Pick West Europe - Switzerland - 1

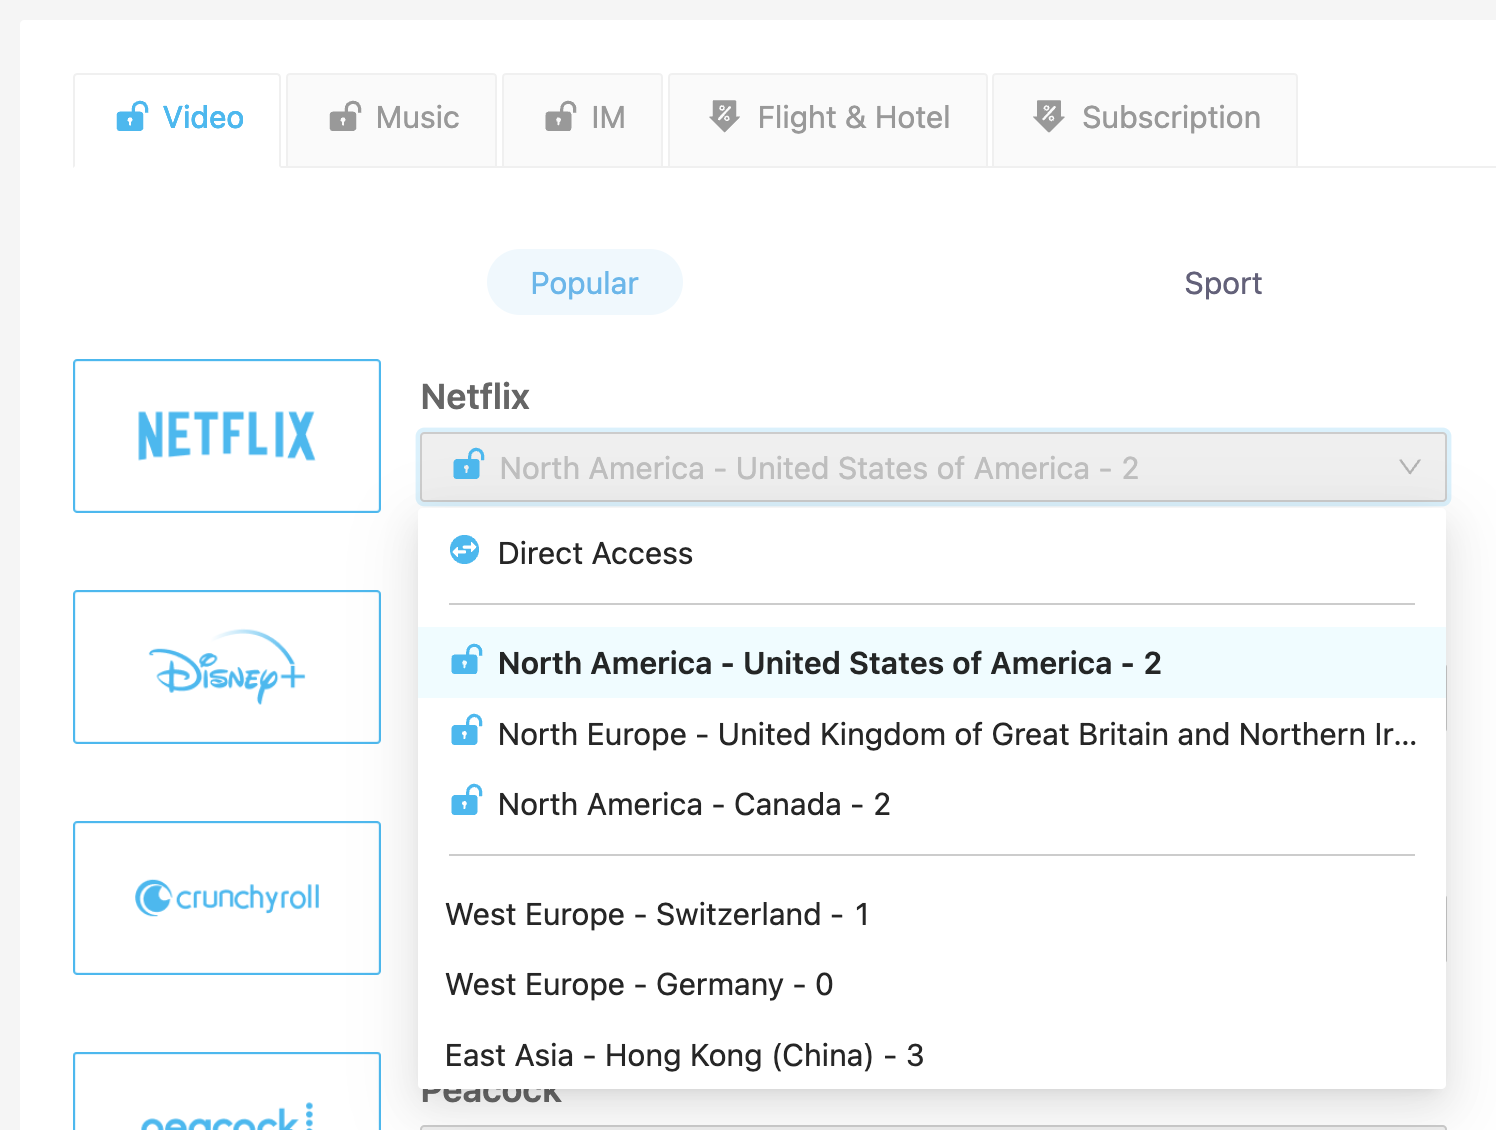click(x=932, y=914)
